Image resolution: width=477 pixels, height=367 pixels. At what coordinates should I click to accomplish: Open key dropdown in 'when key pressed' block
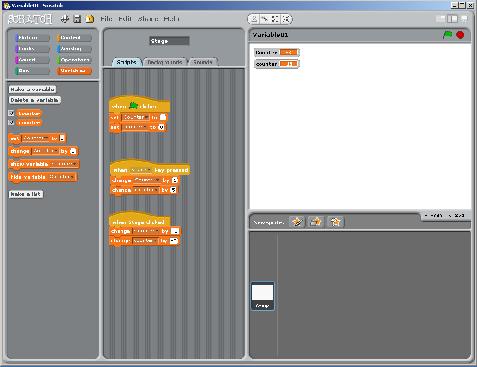[140, 170]
